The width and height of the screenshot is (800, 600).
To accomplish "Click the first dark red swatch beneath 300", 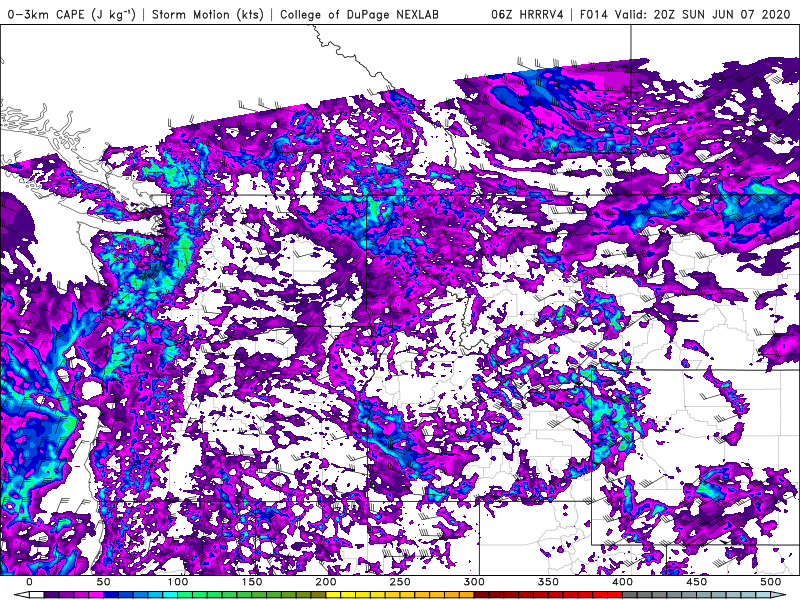I will 481,595.
